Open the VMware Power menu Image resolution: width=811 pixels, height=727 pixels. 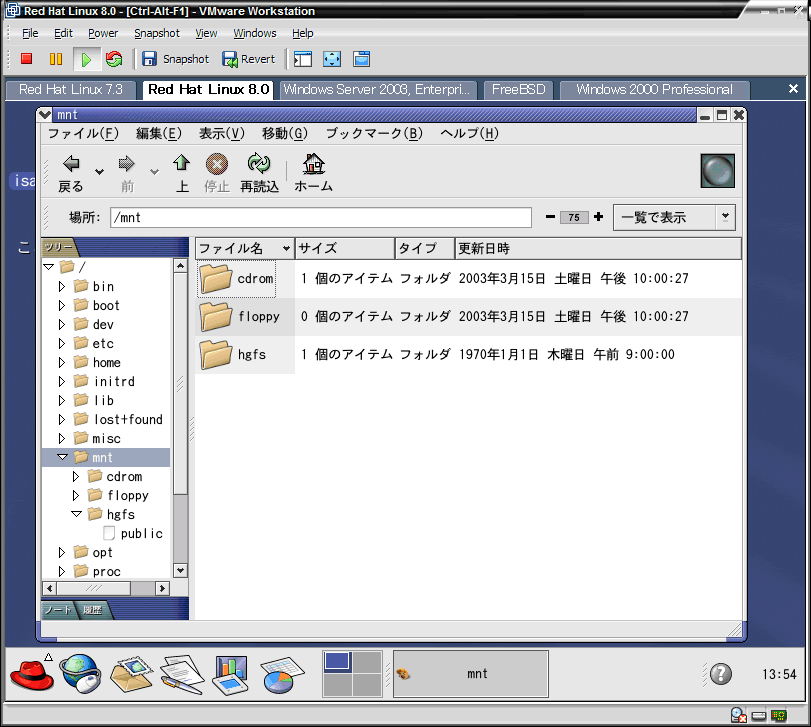[x=103, y=33]
